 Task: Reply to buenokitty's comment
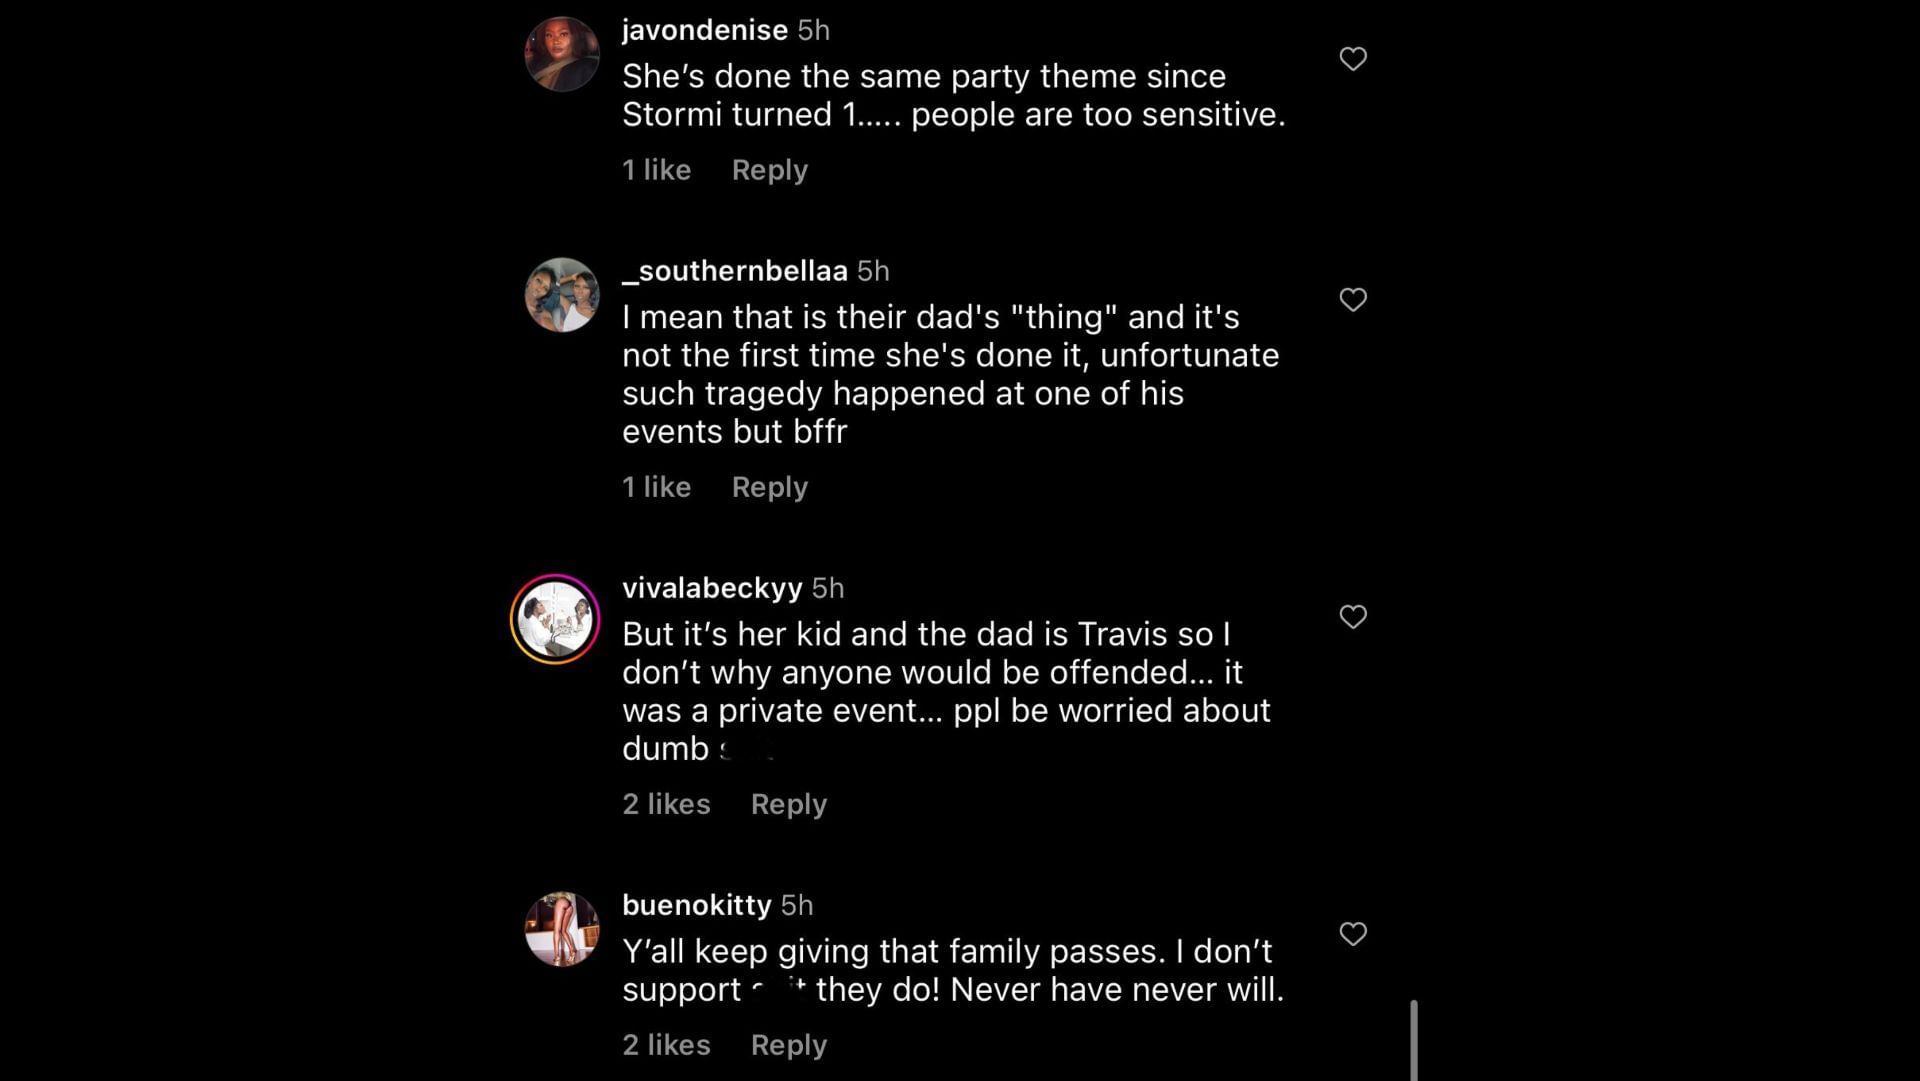coord(788,1044)
